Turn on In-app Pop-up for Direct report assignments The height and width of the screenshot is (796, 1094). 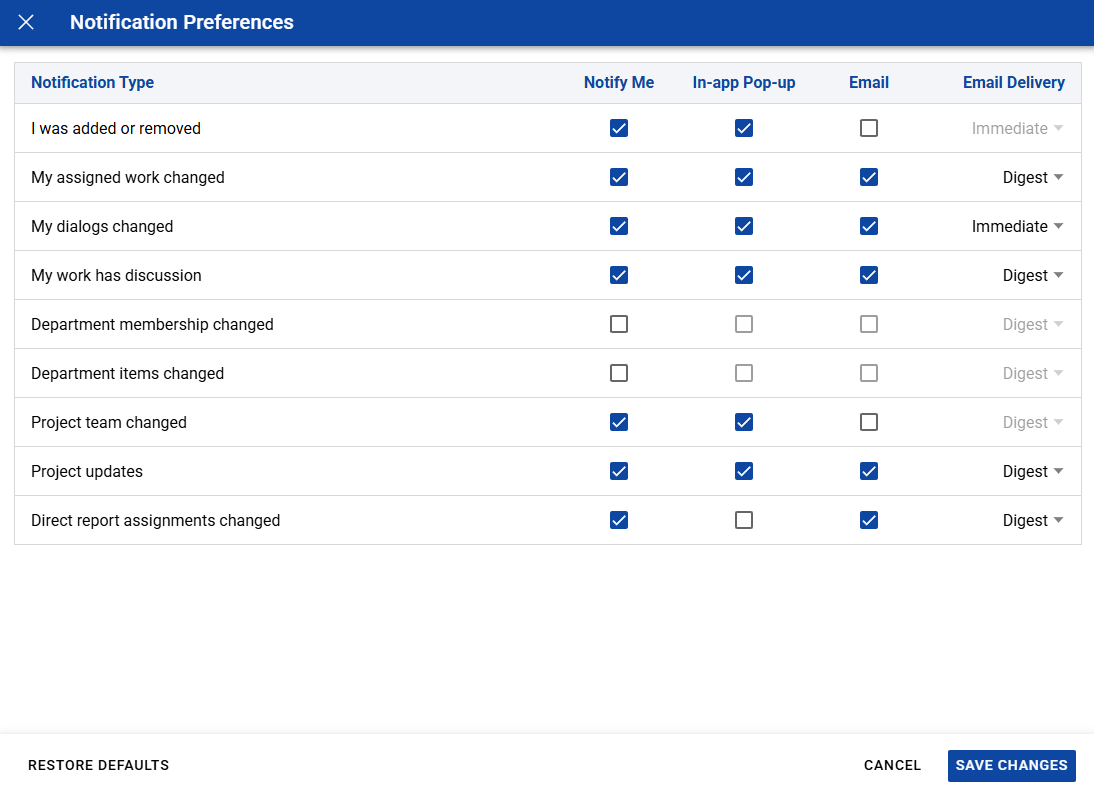coord(744,520)
